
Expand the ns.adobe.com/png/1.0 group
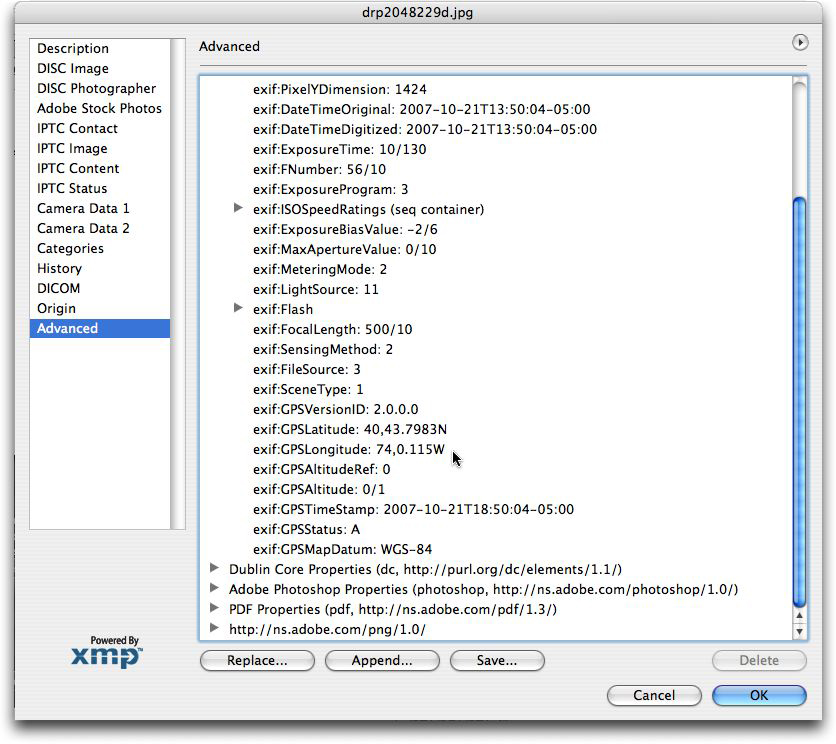[x=214, y=628]
